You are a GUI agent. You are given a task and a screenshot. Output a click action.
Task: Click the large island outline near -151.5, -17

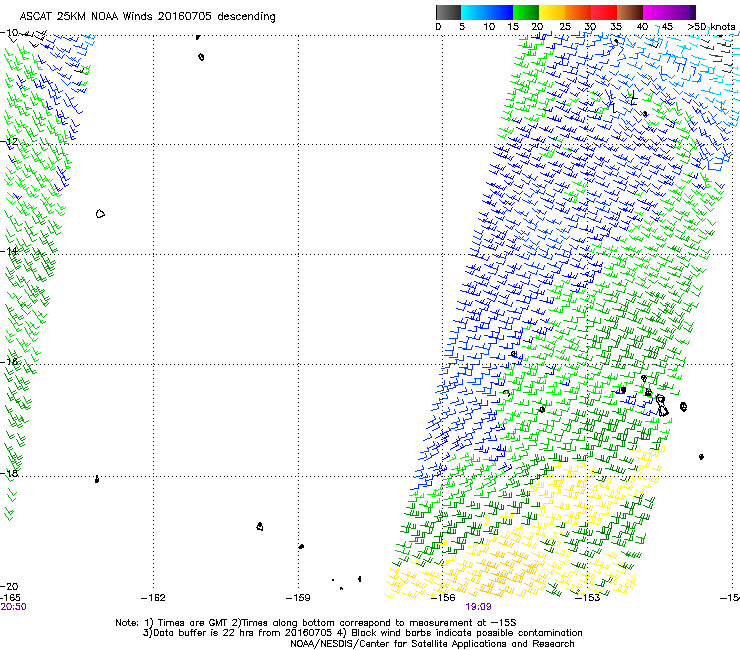pos(662,406)
